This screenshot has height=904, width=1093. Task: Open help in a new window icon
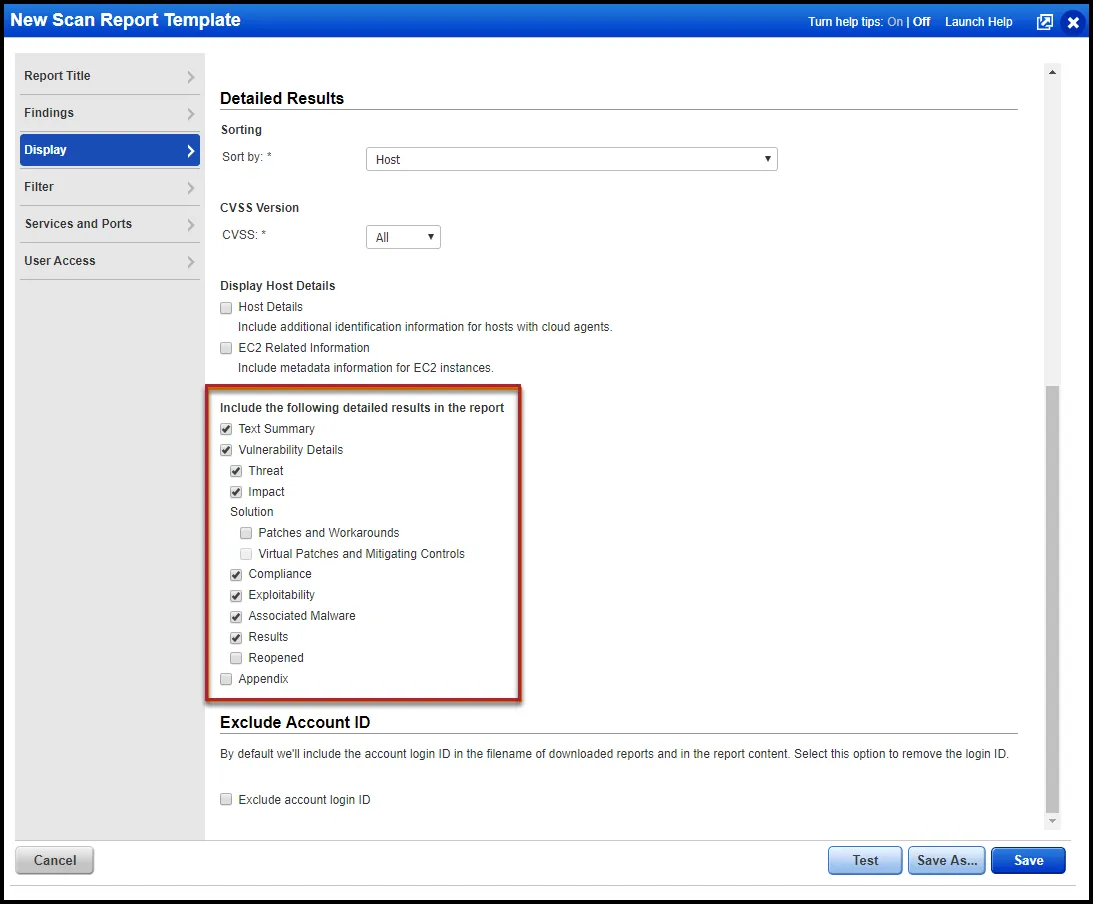point(1044,22)
